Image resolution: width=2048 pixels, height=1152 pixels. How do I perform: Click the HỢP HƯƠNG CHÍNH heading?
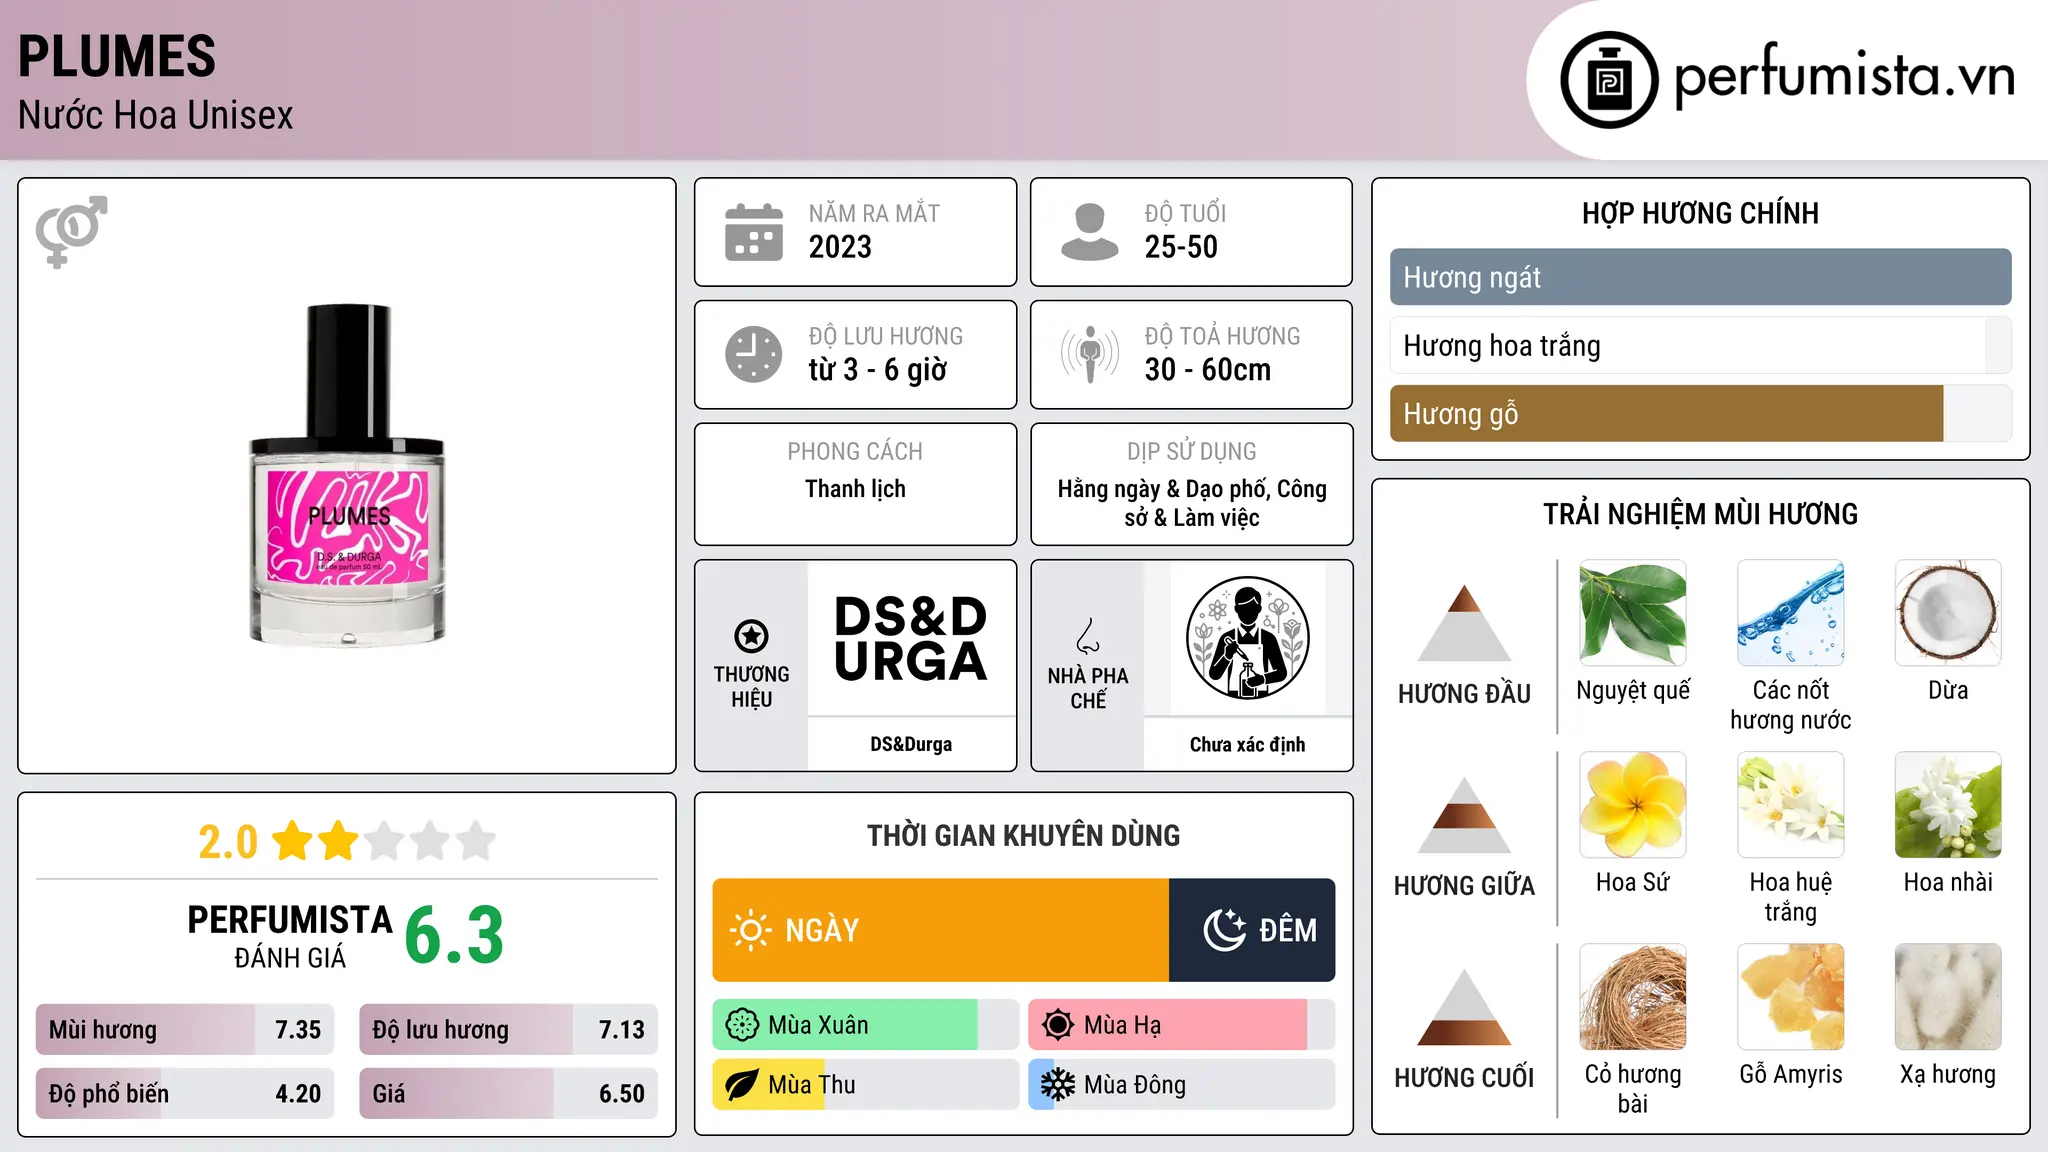[x=1700, y=213]
